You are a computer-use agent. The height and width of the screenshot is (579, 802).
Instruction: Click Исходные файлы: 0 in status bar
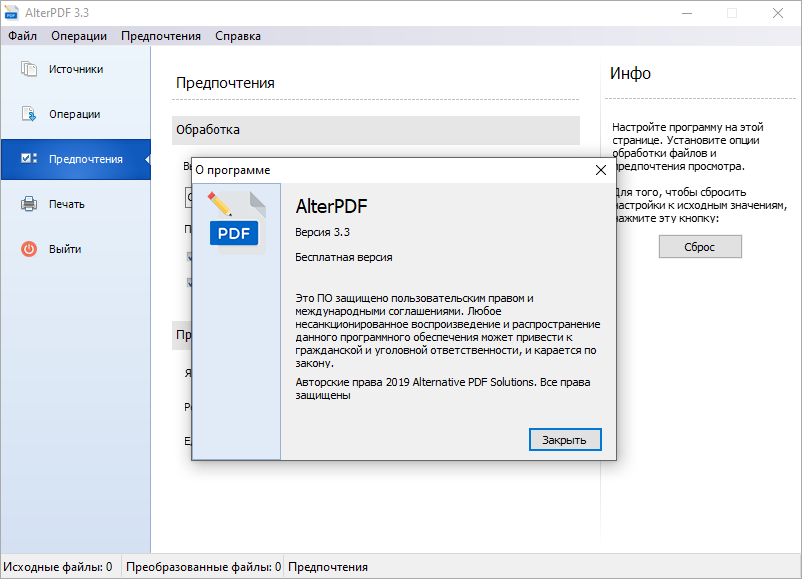point(58,567)
